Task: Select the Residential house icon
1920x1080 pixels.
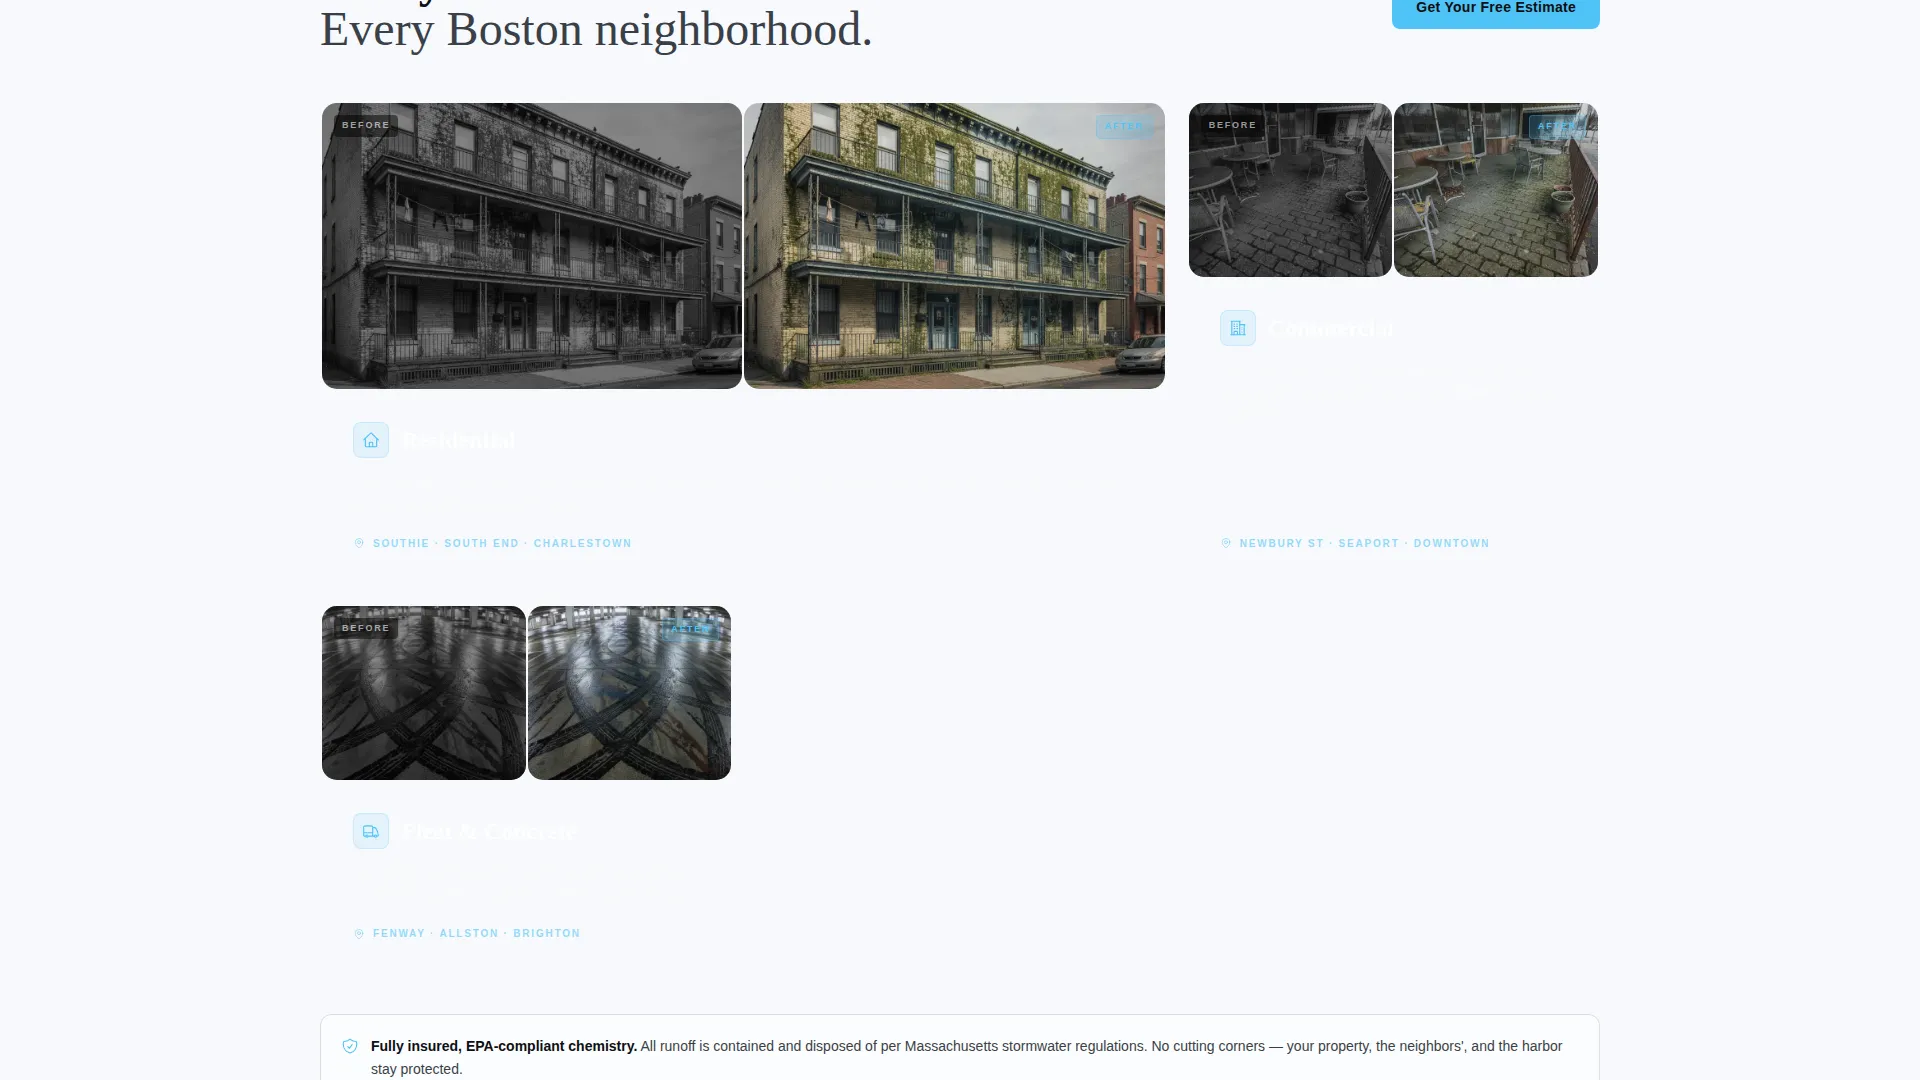Action: point(371,440)
